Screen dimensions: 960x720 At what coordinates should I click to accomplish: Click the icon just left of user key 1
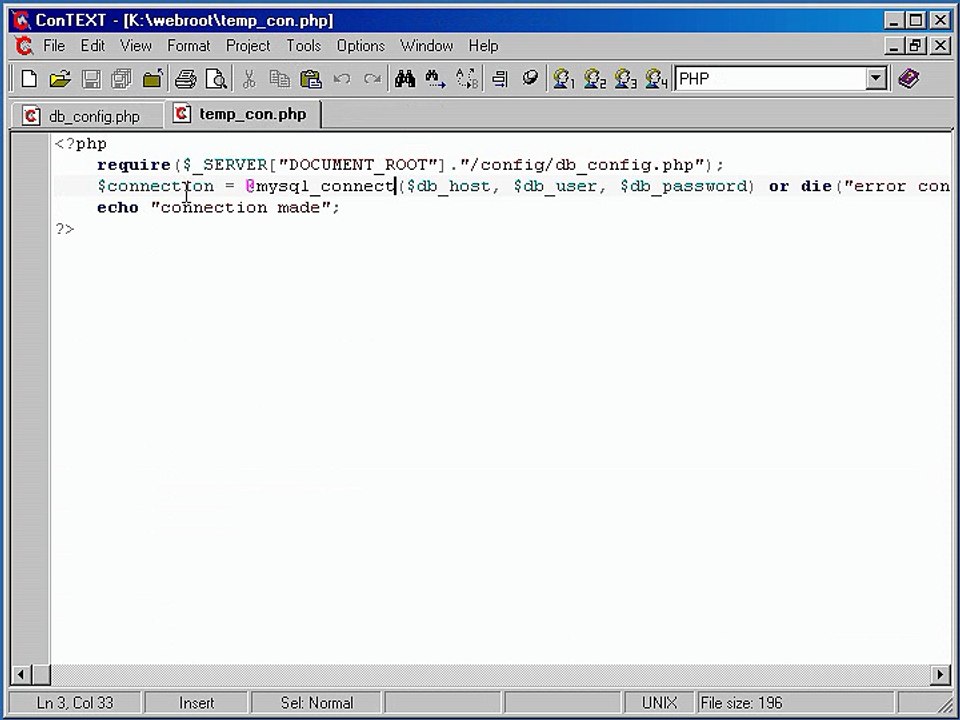point(530,79)
